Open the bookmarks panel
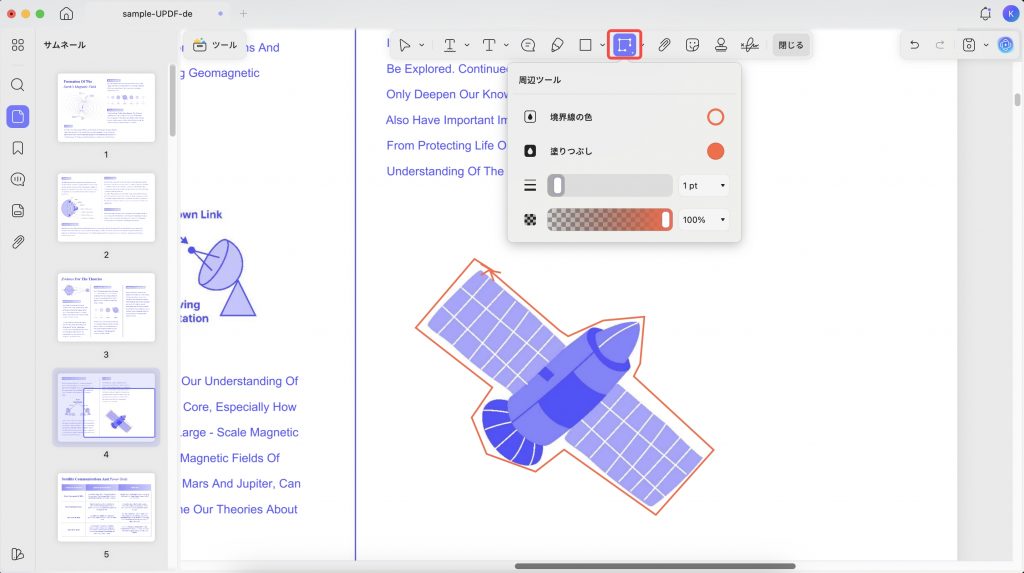Image resolution: width=1024 pixels, height=573 pixels. (18, 148)
